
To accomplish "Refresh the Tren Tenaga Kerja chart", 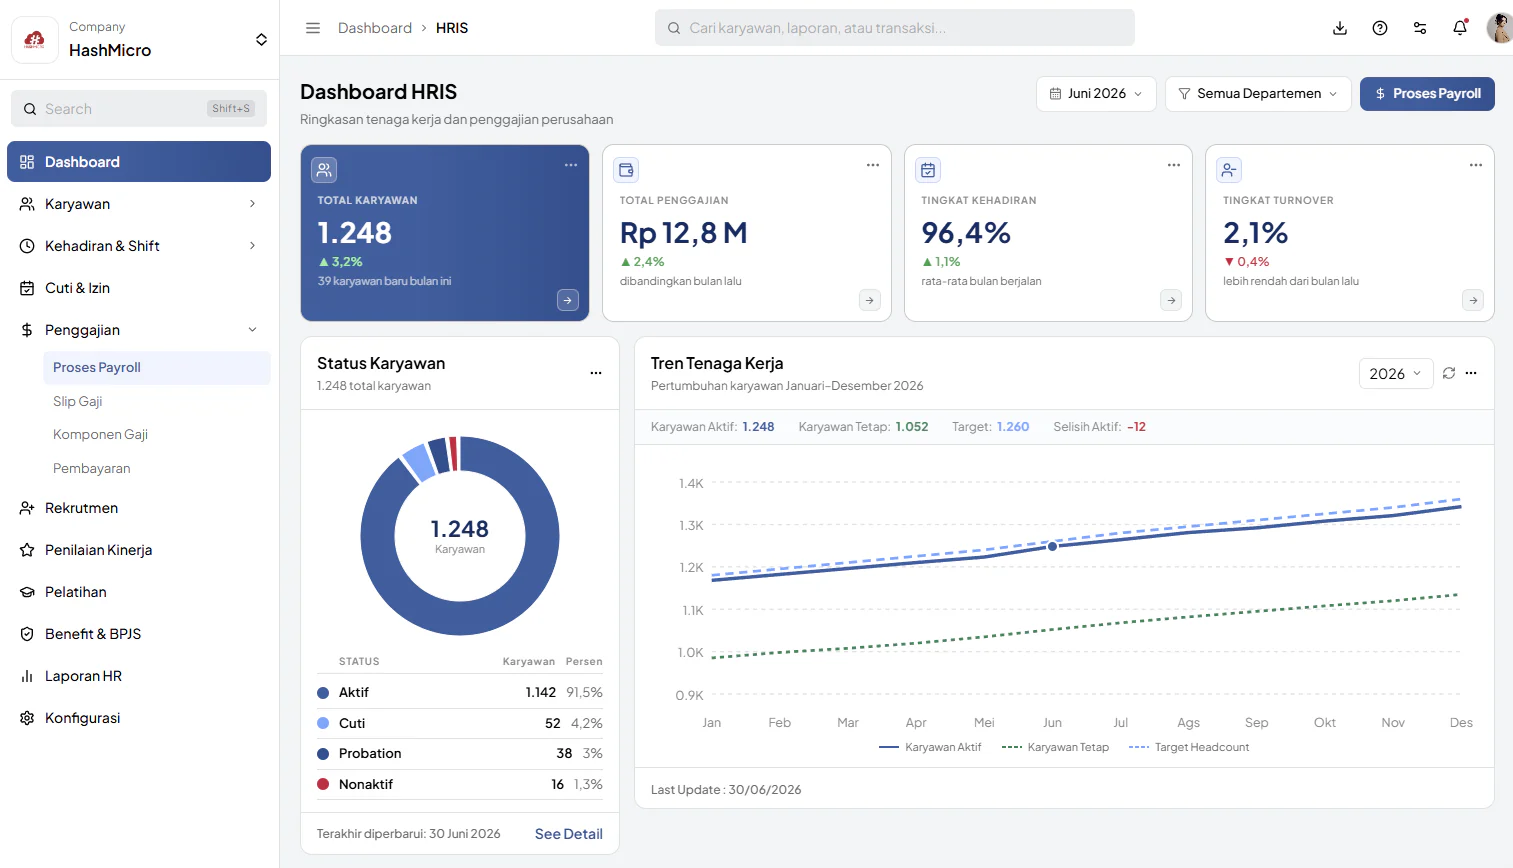I will tap(1449, 373).
